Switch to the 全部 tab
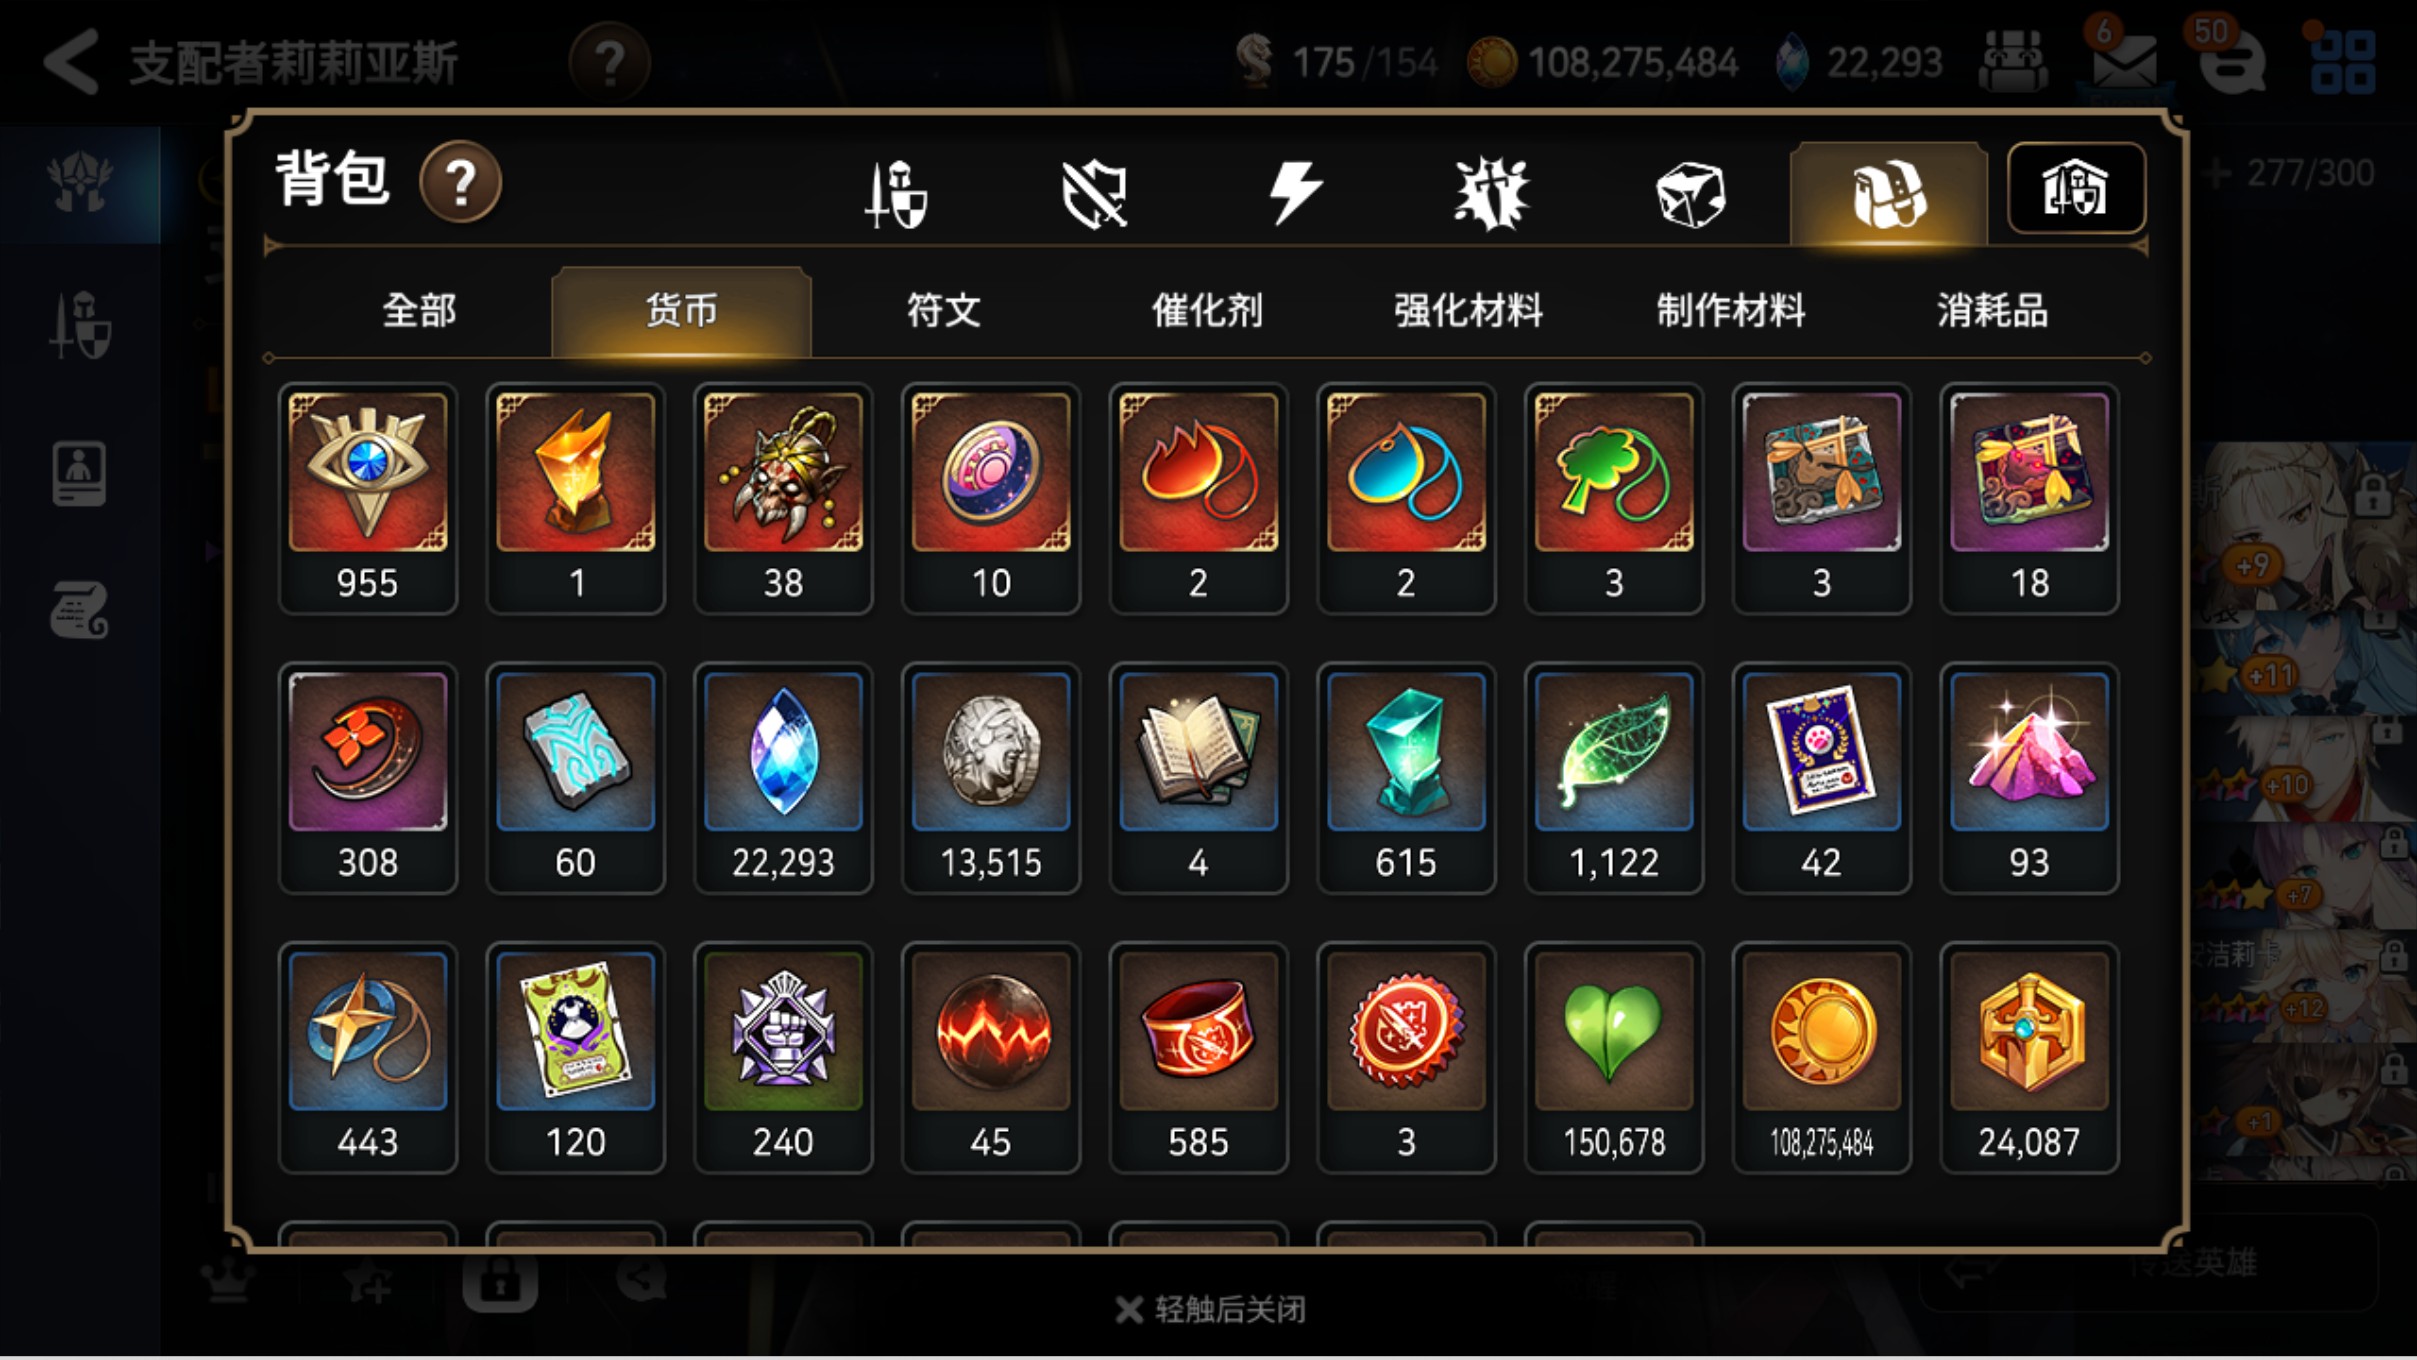 pyautogui.click(x=419, y=310)
